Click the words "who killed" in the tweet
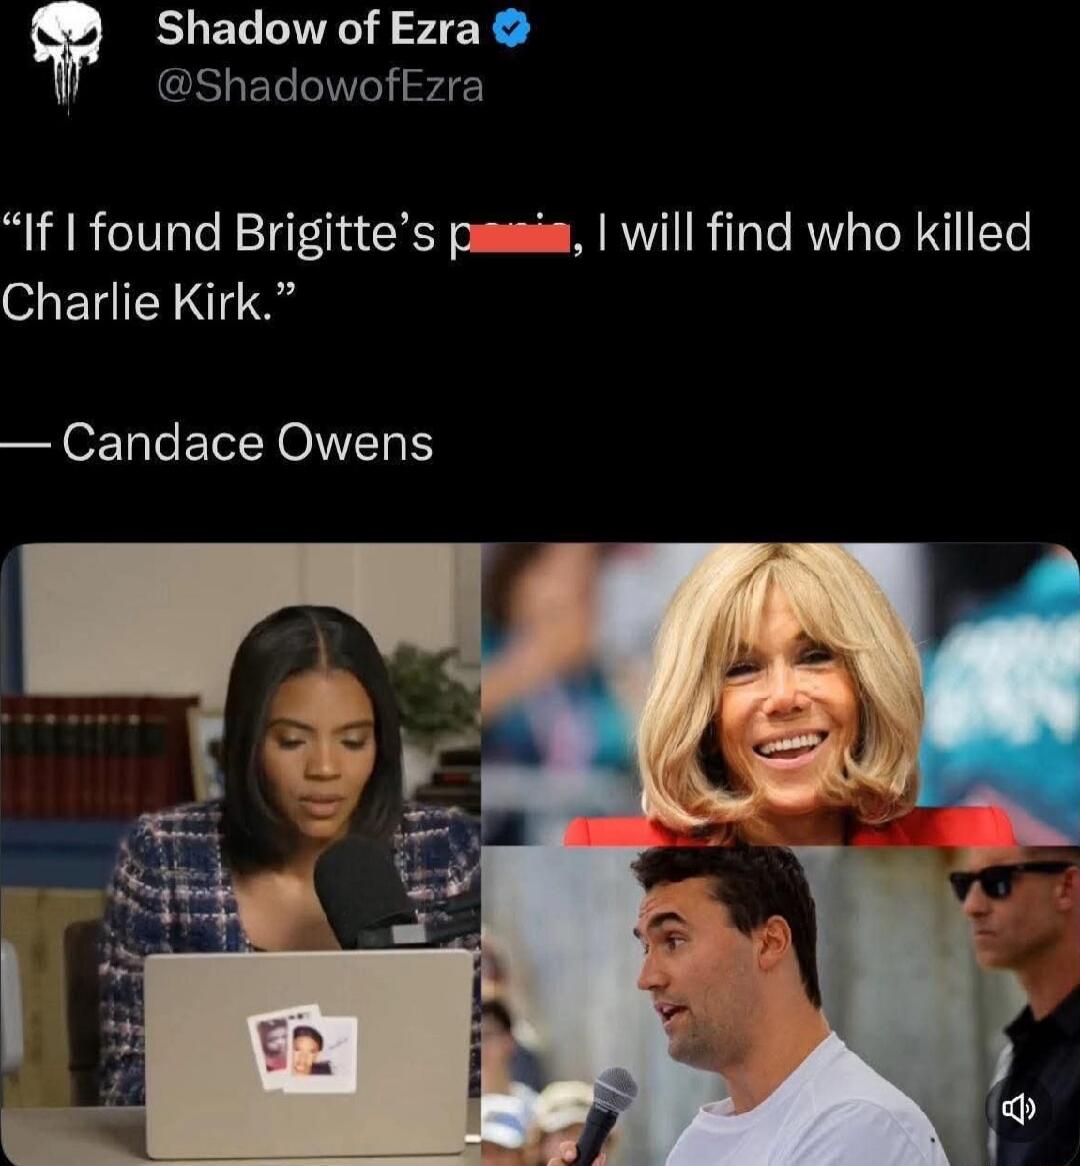Image resolution: width=1080 pixels, height=1166 pixels. [919, 232]
